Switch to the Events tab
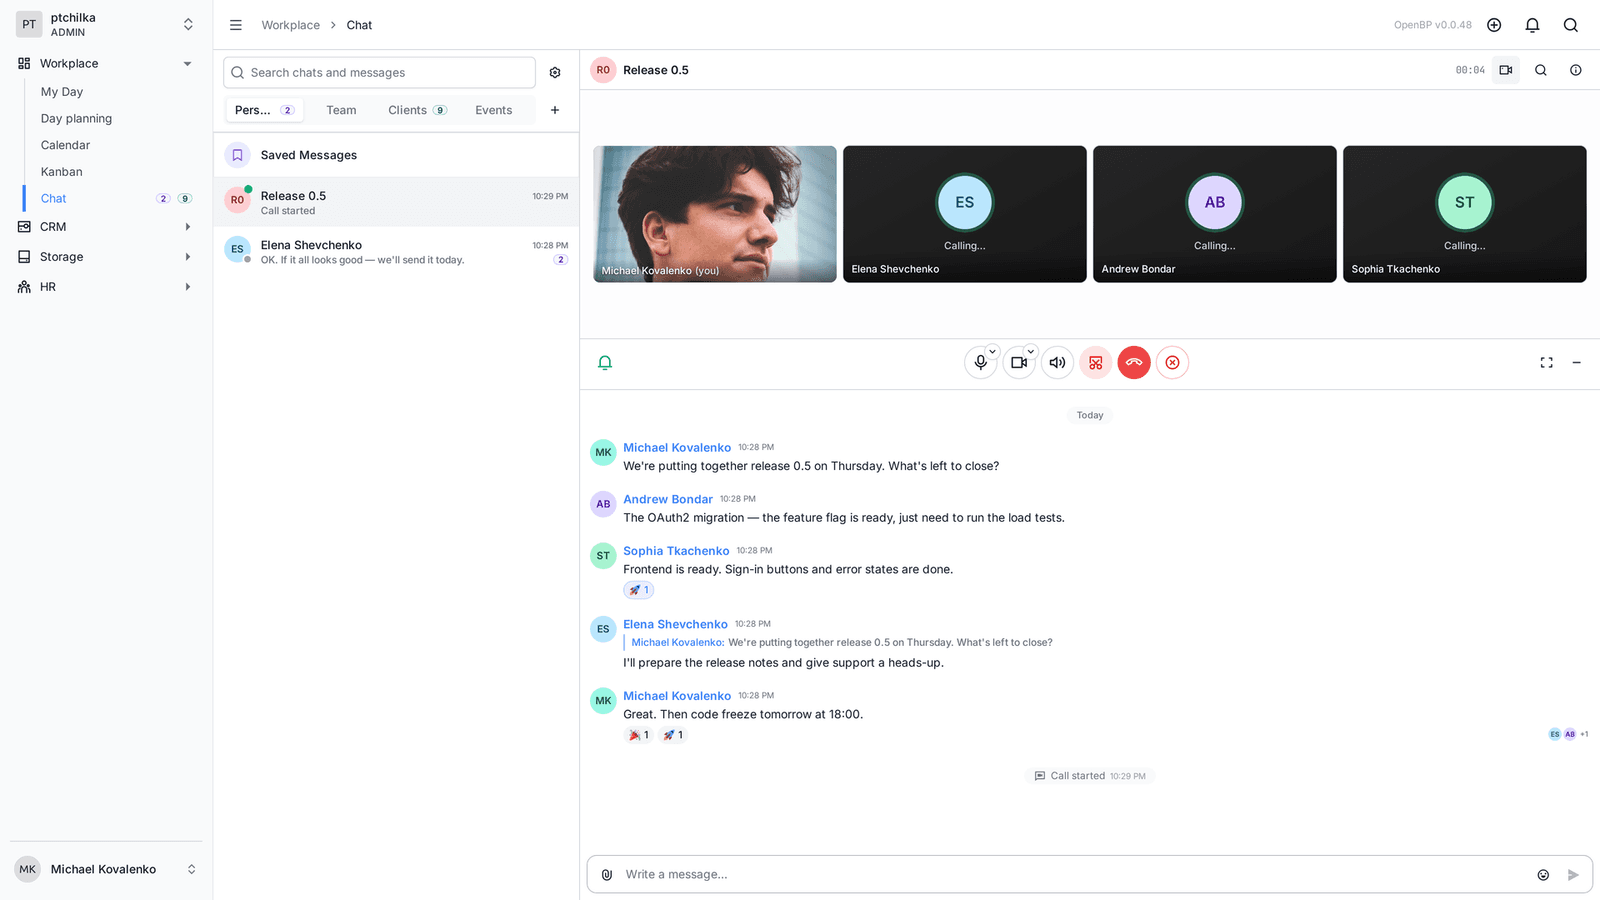Screen dimensions: 1600x900 [x=494, y=110]
